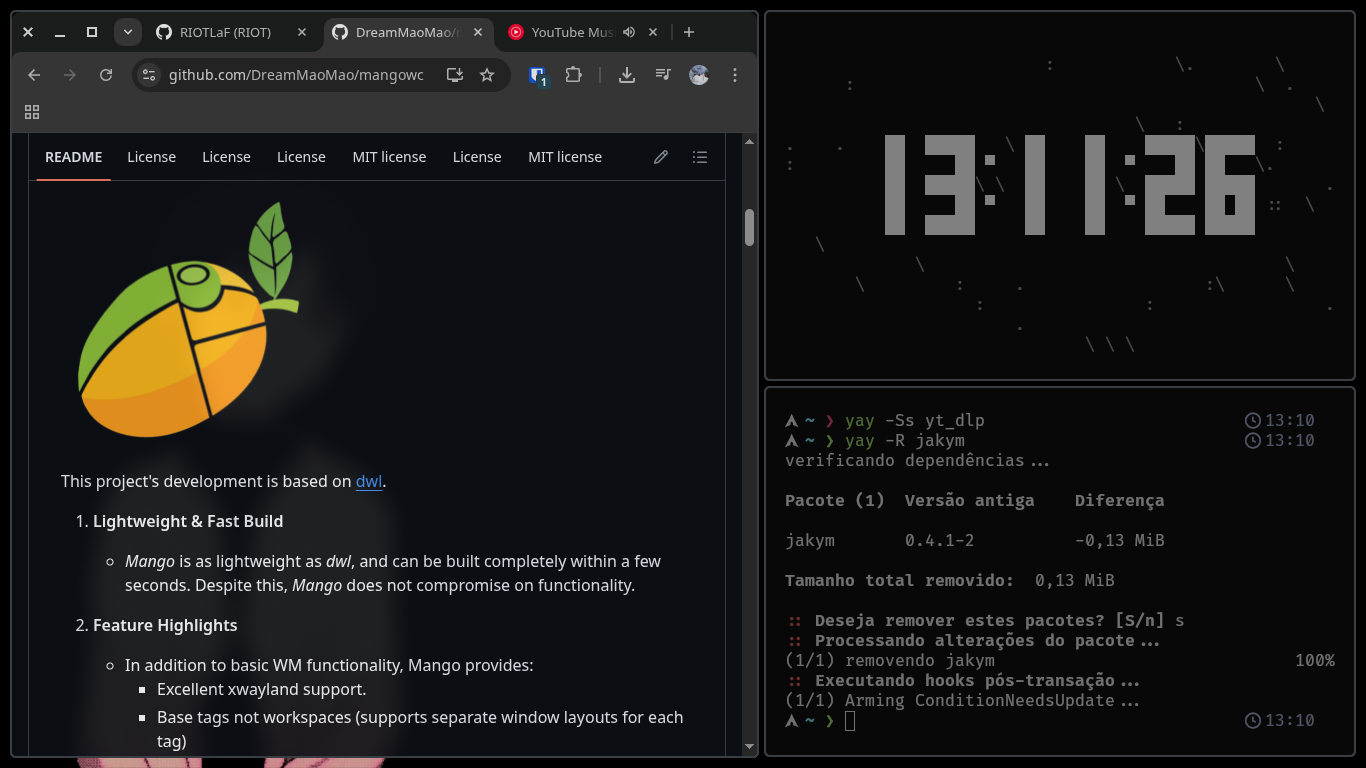This screenshot has height=768, width=1366.
Task: Click 'In addition to basic WM functionality' text
Action: coord(329,665)
